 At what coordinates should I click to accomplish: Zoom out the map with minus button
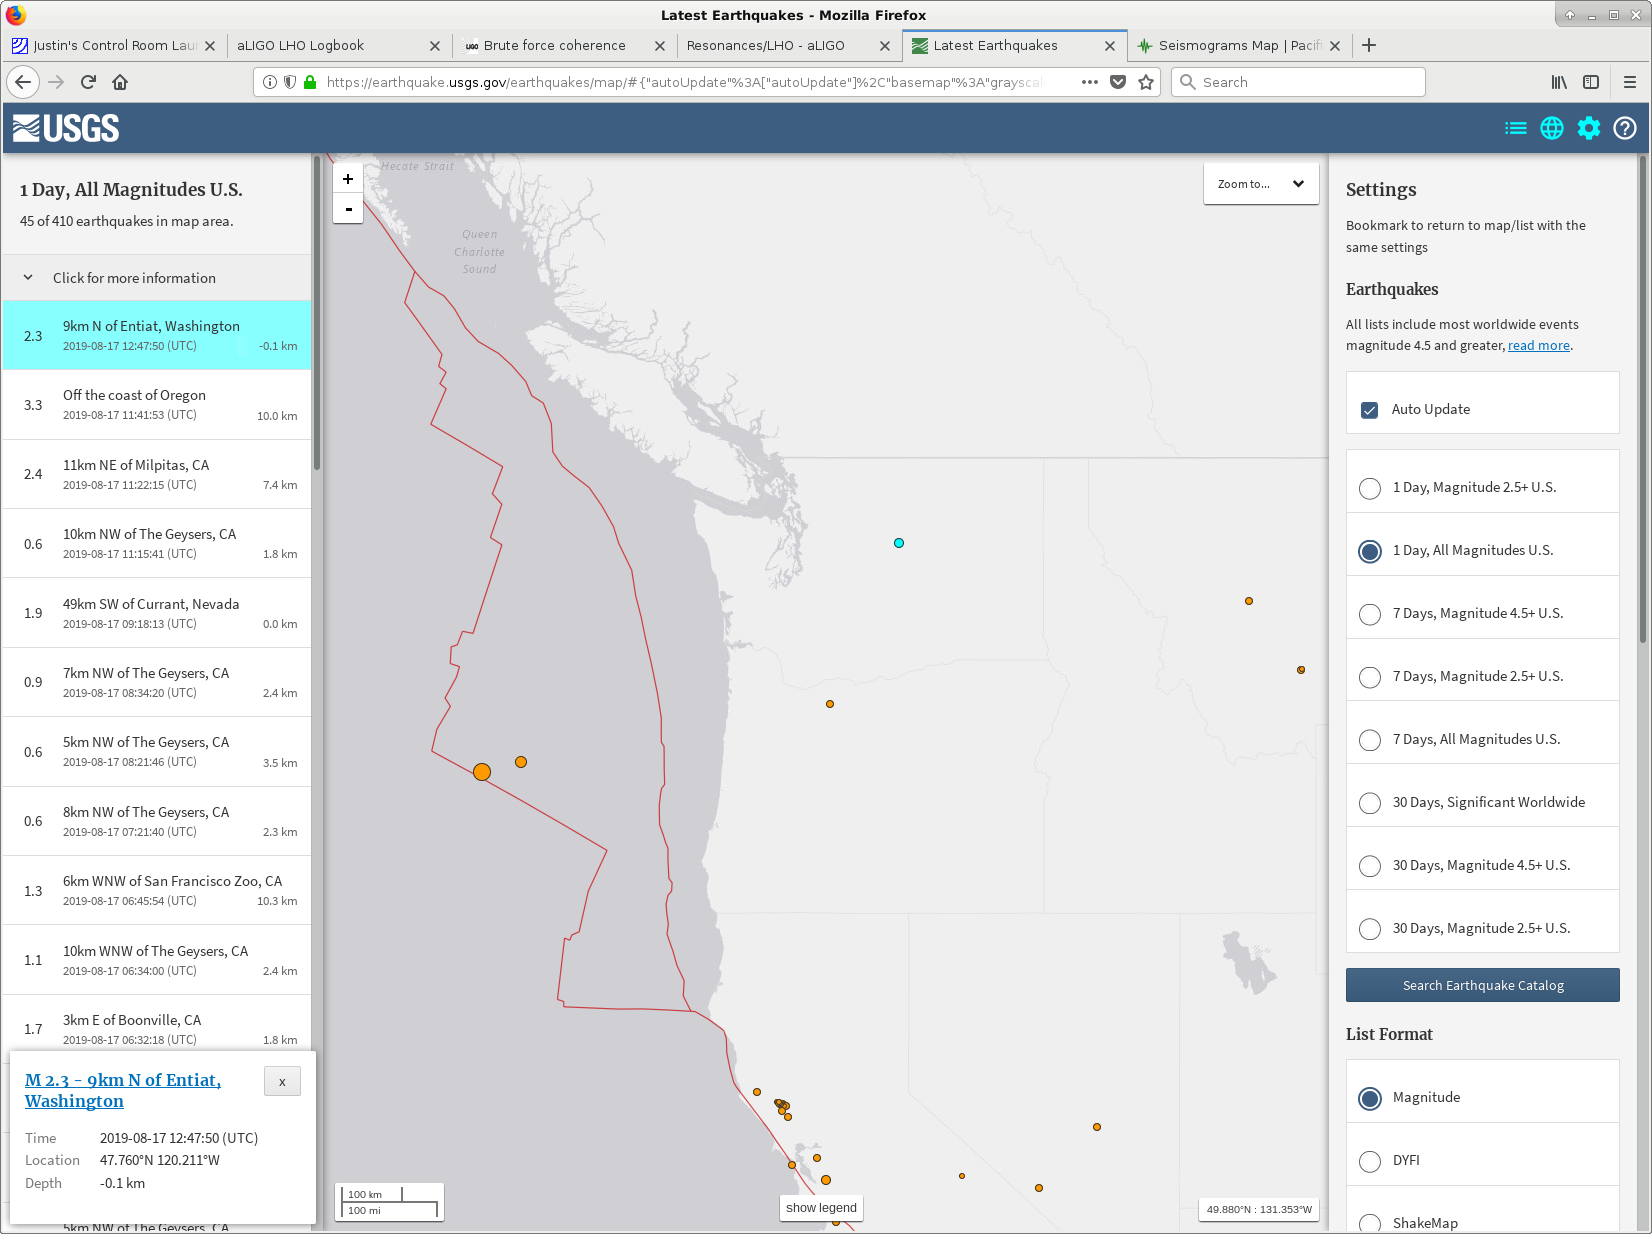[348, 208]
